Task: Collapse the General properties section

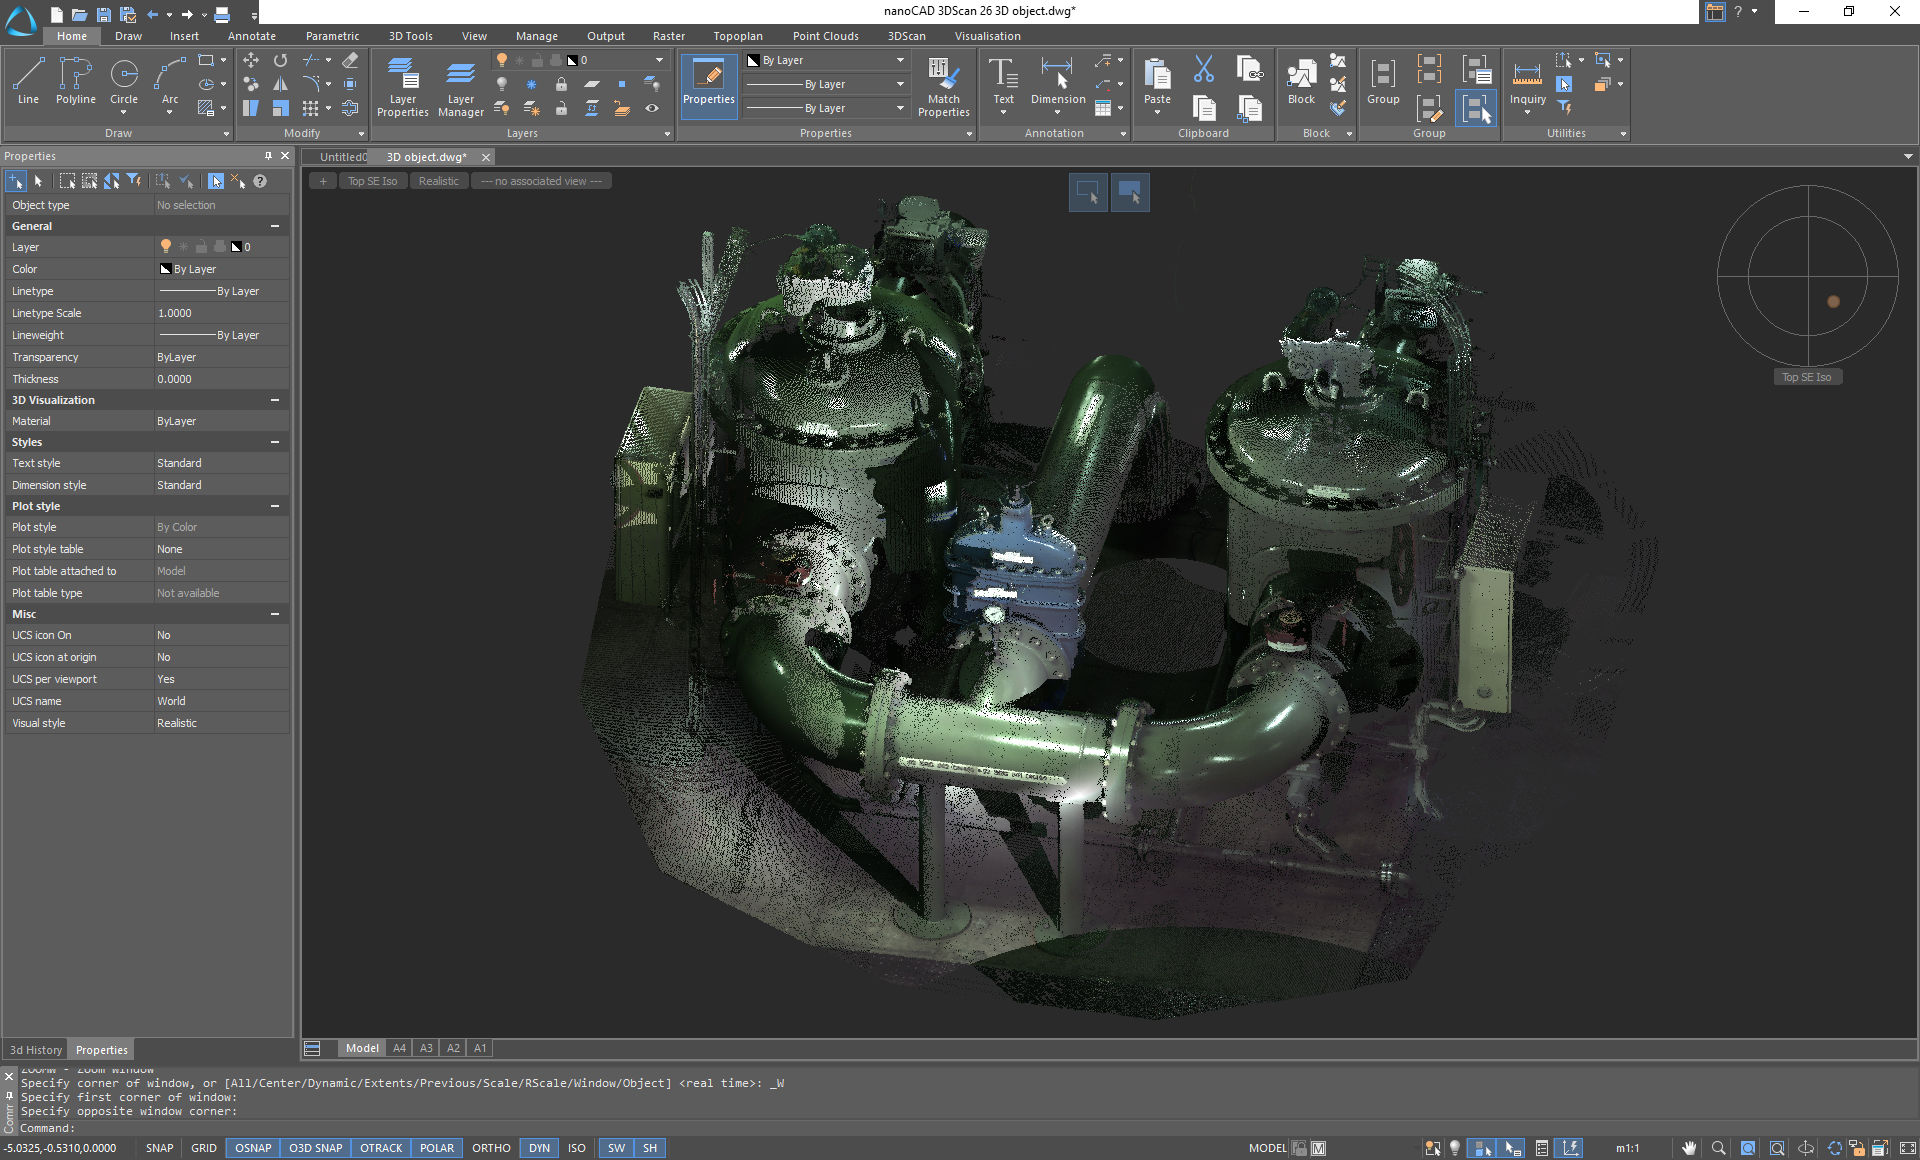Action: click(275, 226)
